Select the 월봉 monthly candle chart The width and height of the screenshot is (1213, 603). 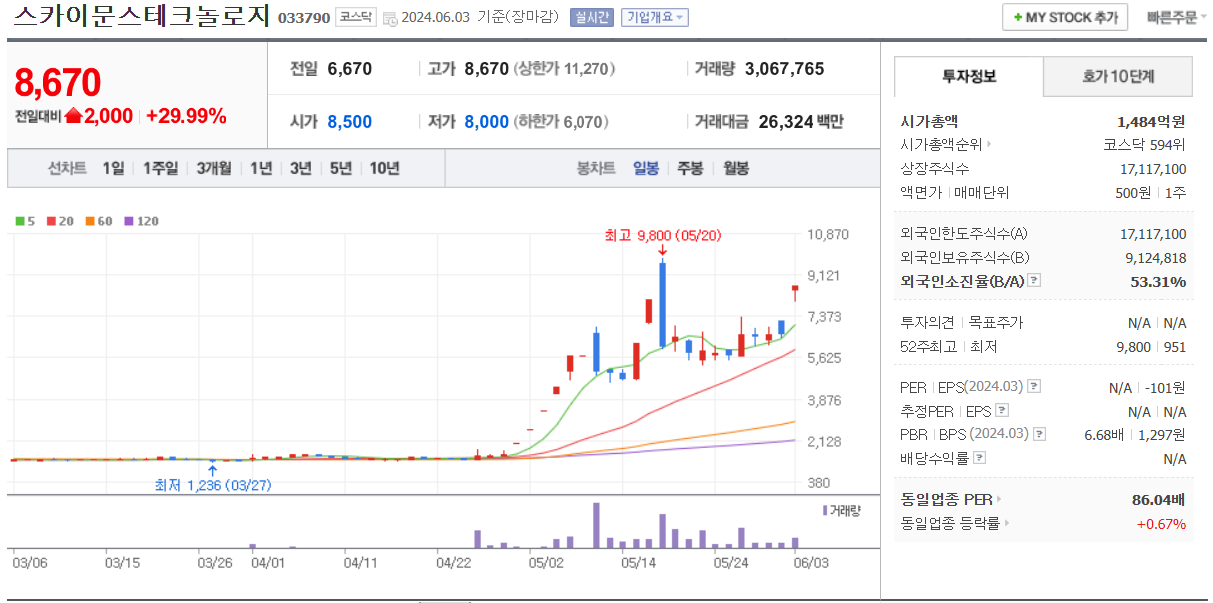pos(736,168)
